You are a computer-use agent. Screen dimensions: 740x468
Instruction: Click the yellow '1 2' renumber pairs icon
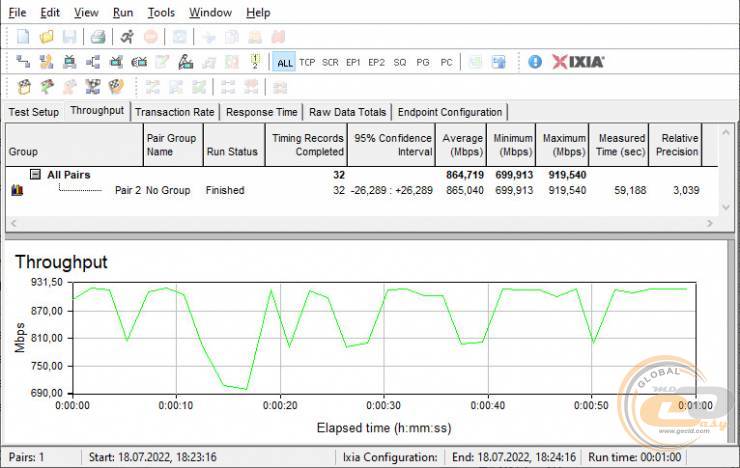[x=255, y=62]
